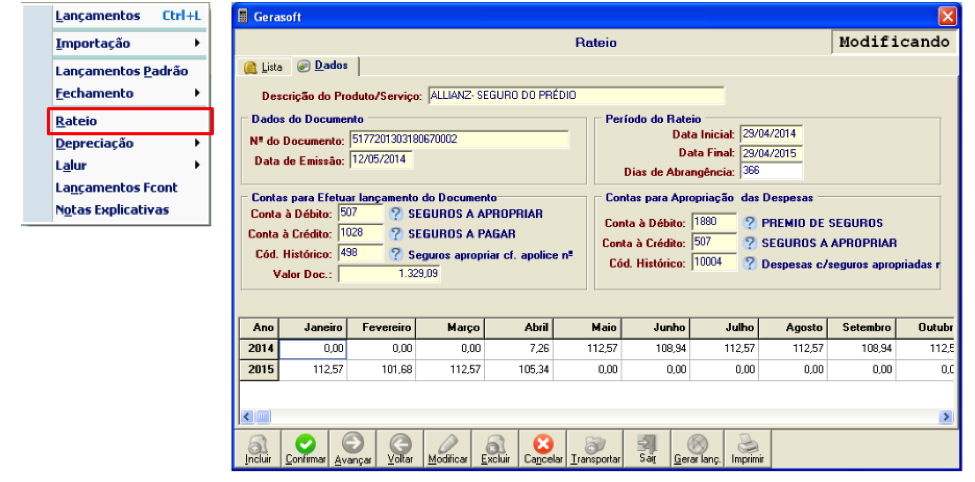Open lookup for PREMIO DE SEGUROS account
Viewport: 975px width, 482px height.
(x=751, y=223)
